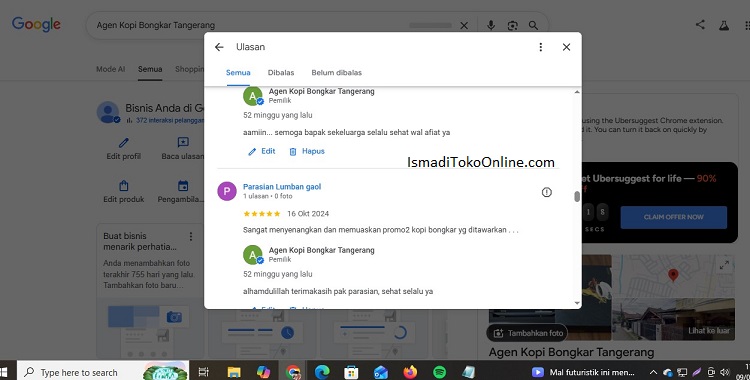Viewport: 750px width, 380px height.
Task: Report Parasian's review with the flag icon
Action: tap(547, 192)
